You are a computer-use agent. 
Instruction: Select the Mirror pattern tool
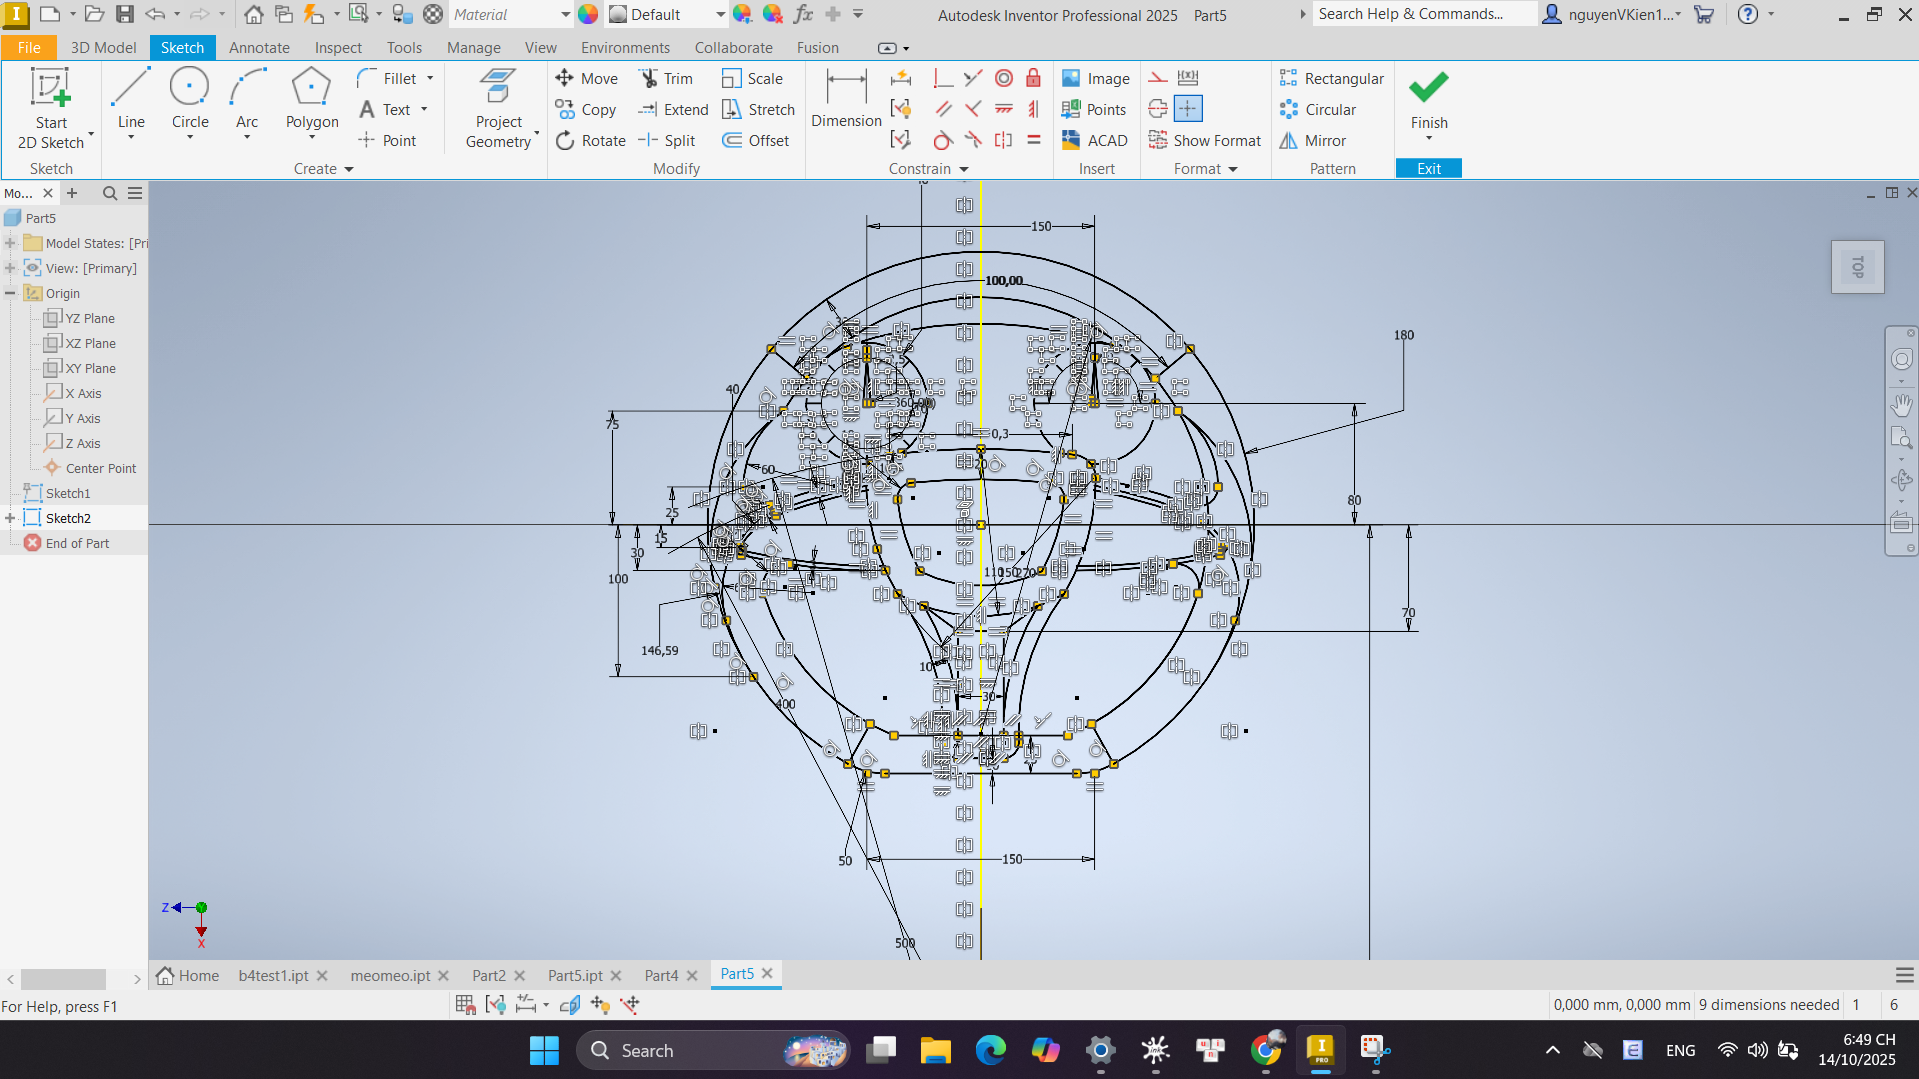point(1314,141)
